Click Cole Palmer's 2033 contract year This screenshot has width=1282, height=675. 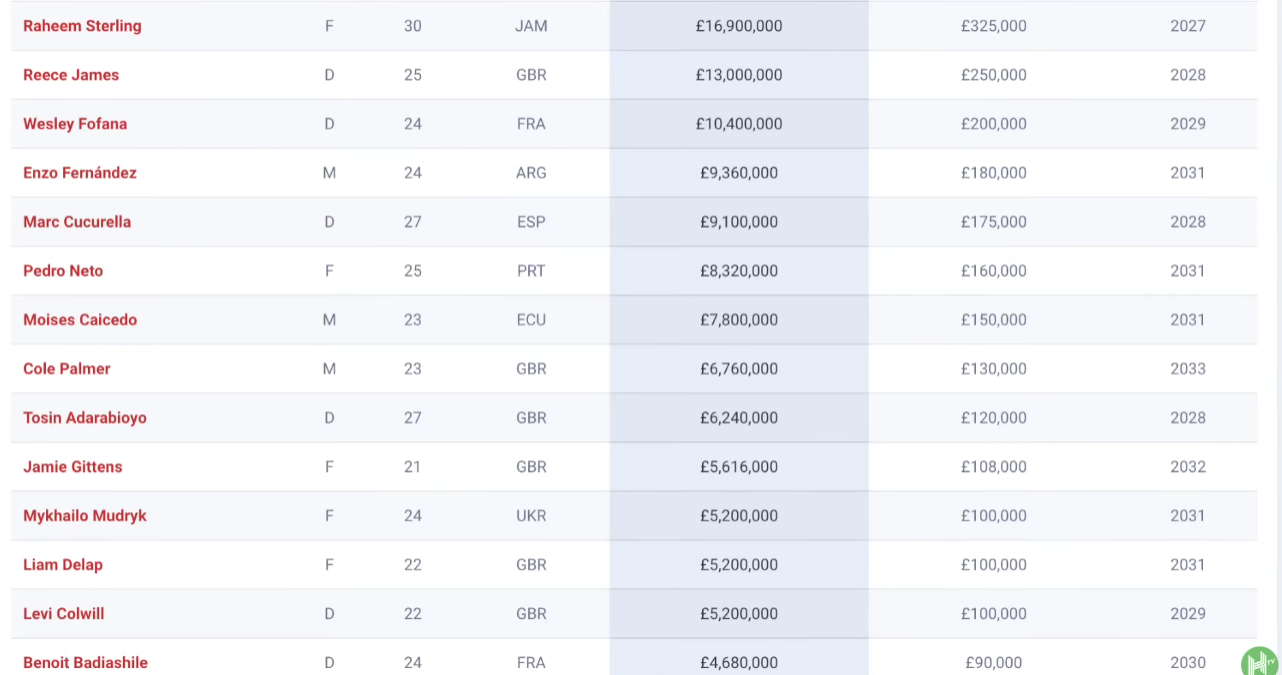(1188, 369)
